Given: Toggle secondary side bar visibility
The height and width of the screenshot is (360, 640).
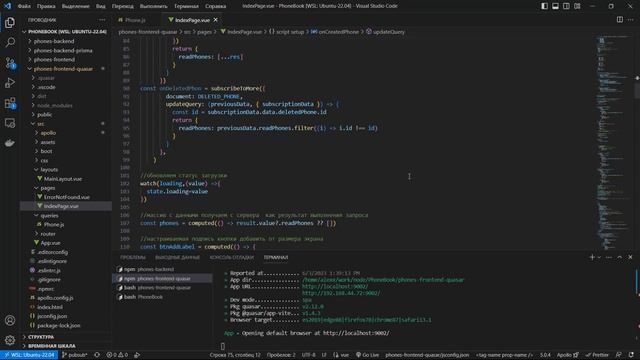Looking at the screenshot, I should click(566, 6).
